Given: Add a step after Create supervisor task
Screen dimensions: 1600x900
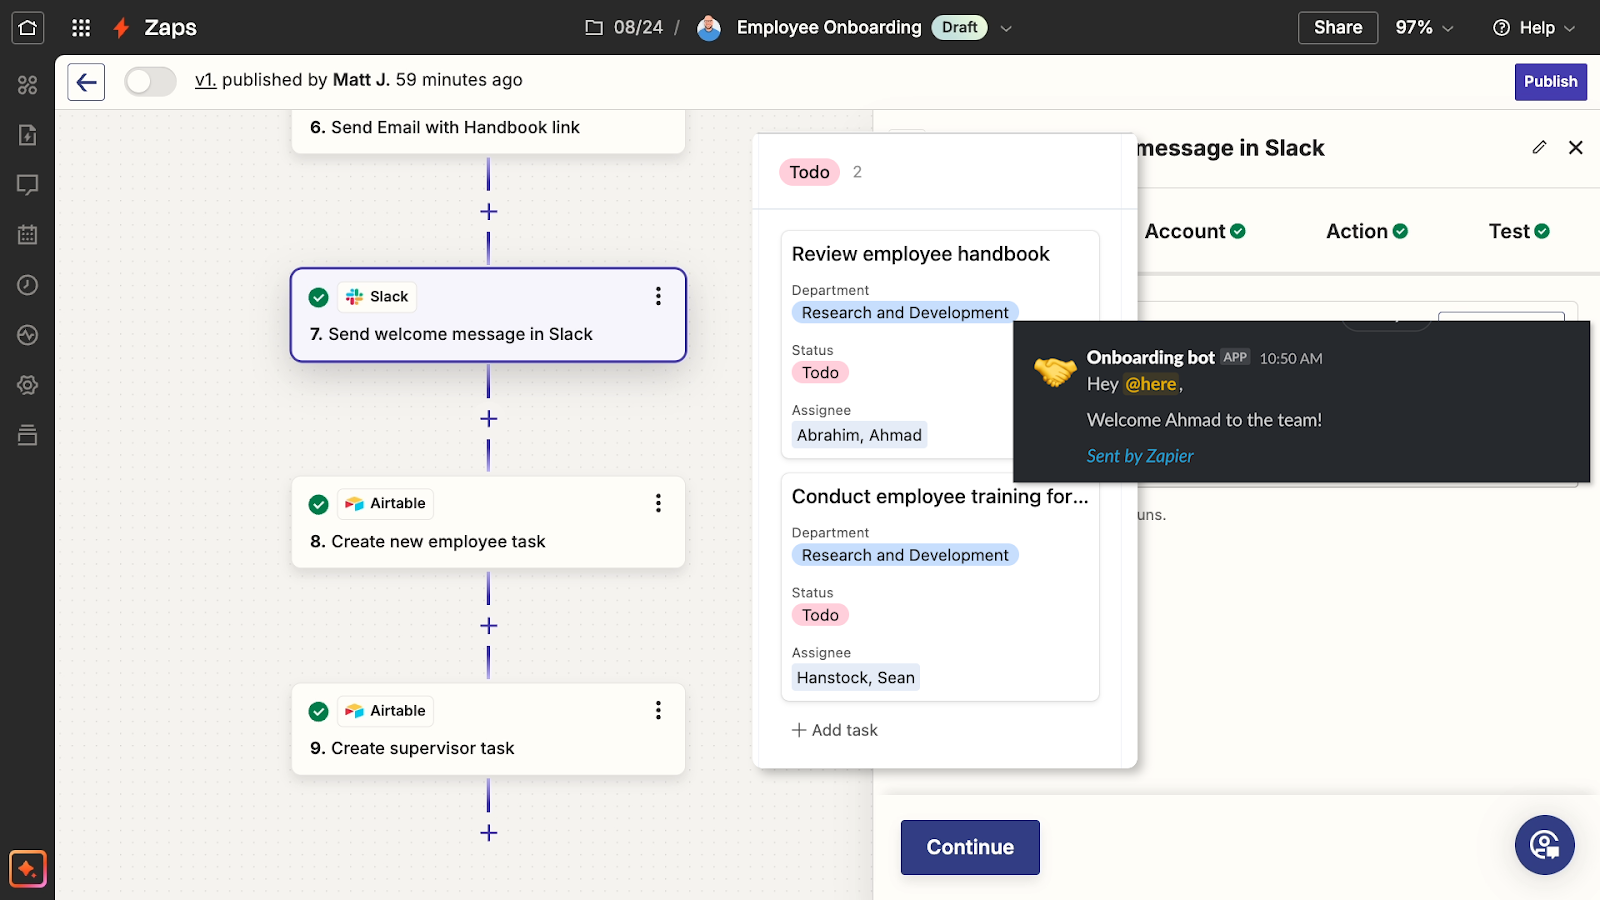Looking at the screenshot, I should pos(489,833).
